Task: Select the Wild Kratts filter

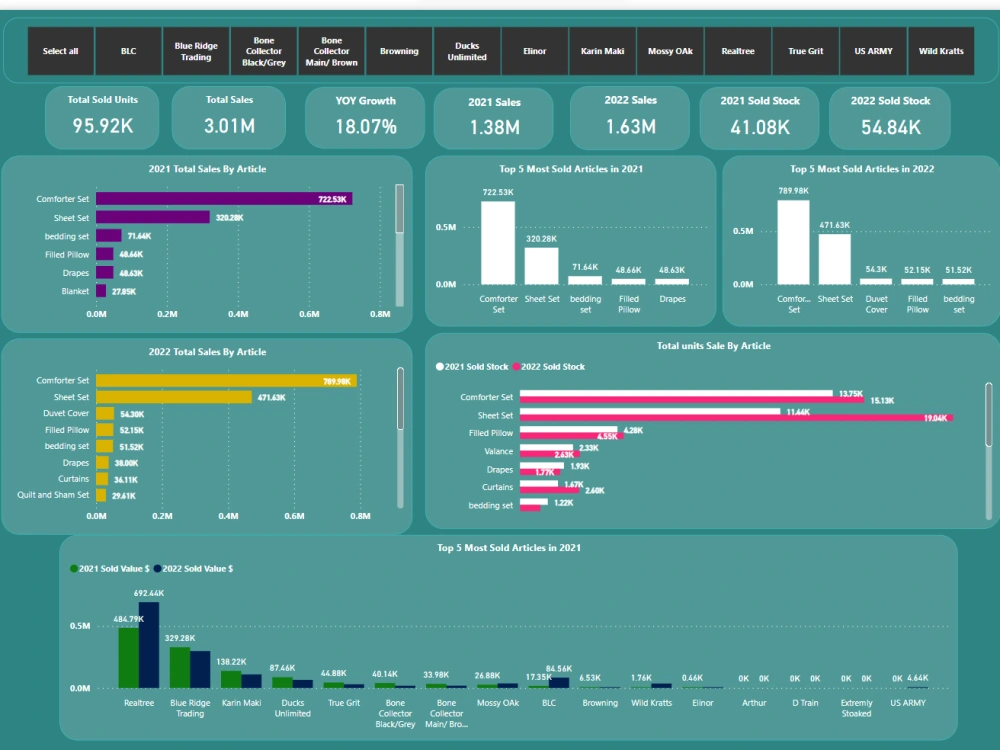Action: point(941,51)
